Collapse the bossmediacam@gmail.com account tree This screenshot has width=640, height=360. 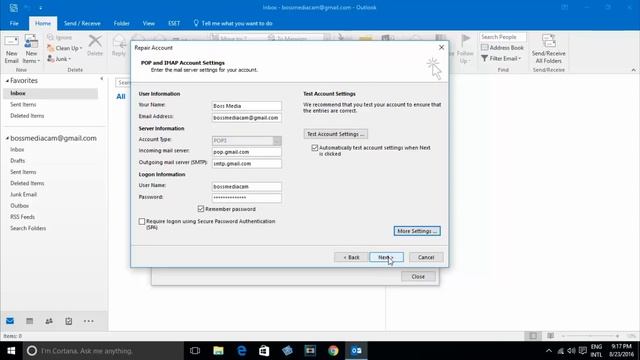coord(7,138)
